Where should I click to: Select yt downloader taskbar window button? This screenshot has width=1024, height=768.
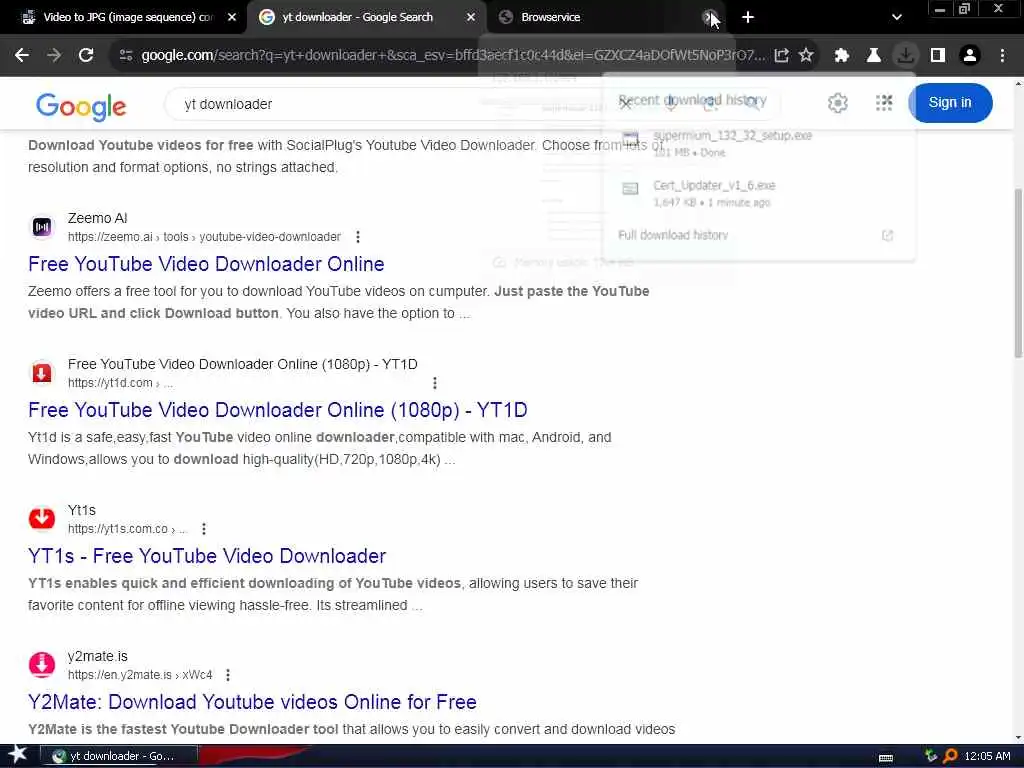point(120,756)
